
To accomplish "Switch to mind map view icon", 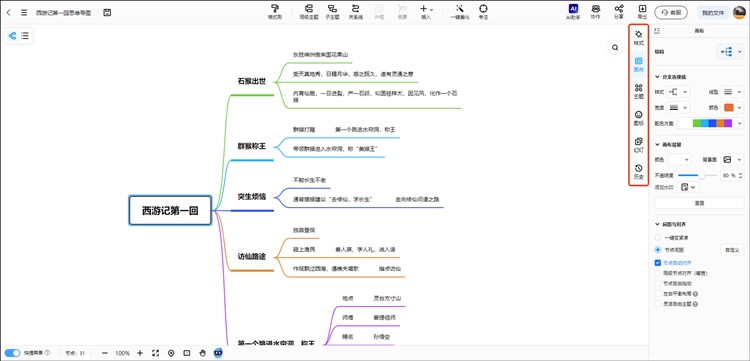I will click(x=12, y=35).
